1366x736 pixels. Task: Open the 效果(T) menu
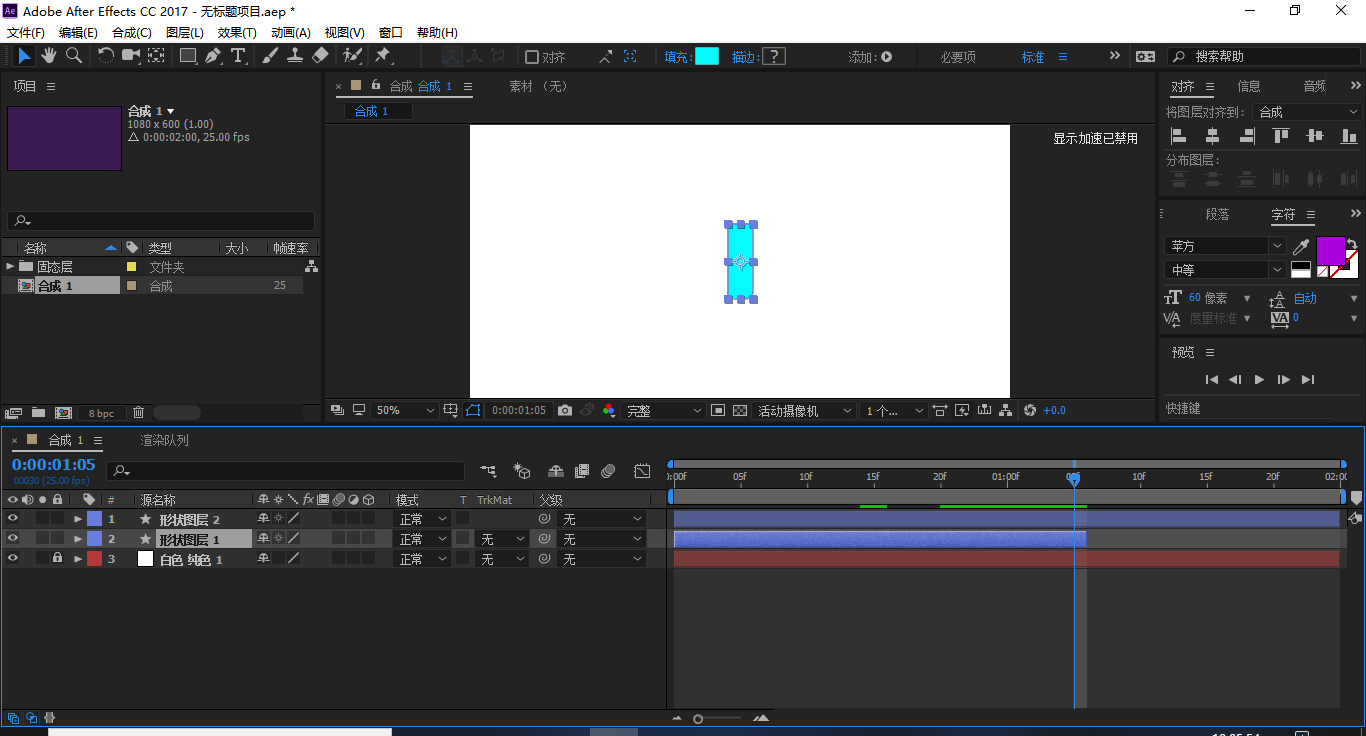pyautogui.click(x=238, y=33)
